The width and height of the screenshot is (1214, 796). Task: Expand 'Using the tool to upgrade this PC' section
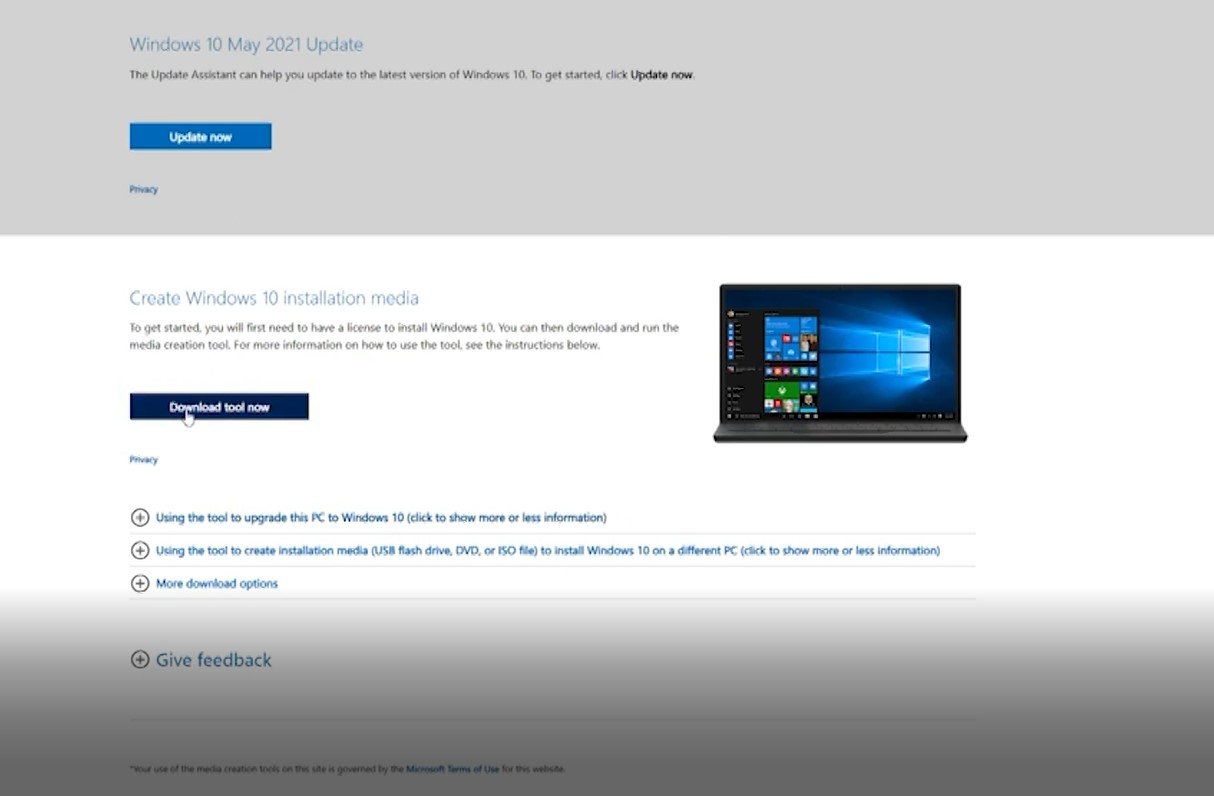point(381,518)
